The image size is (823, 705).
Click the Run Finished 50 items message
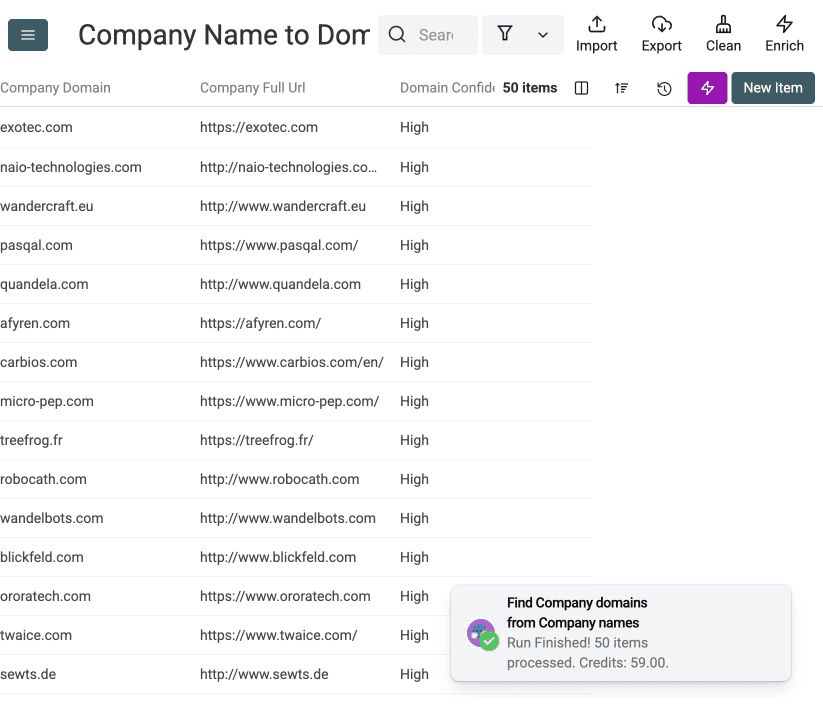tap(587, 653)
